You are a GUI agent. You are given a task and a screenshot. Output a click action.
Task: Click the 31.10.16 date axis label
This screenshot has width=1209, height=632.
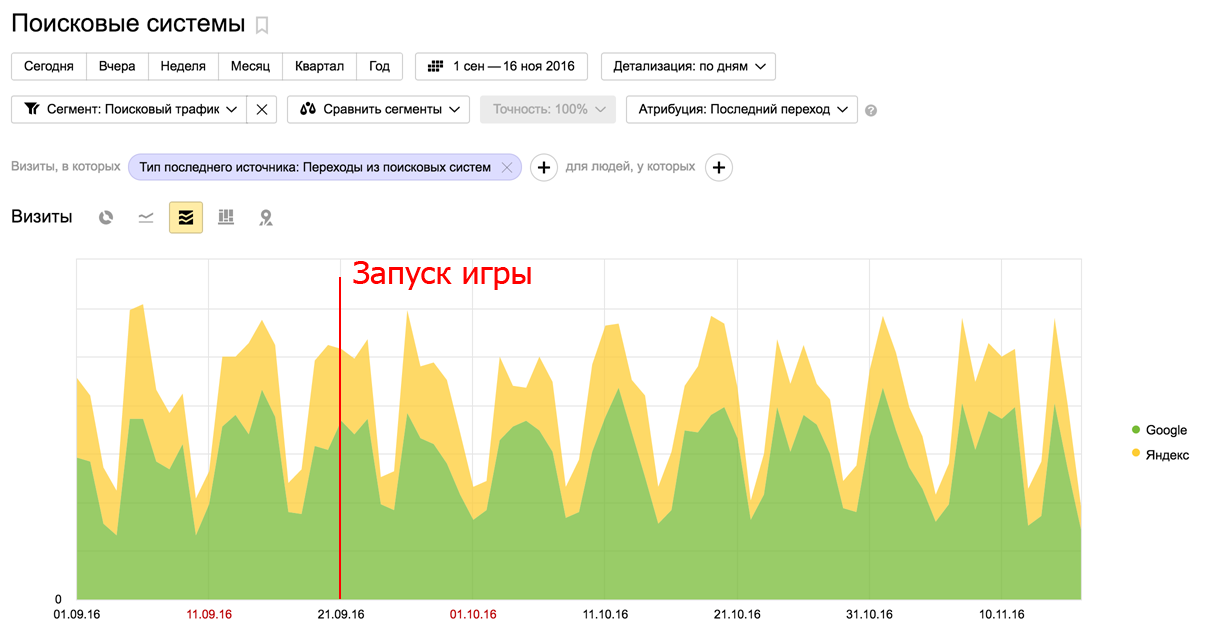(x=869, y=614)
